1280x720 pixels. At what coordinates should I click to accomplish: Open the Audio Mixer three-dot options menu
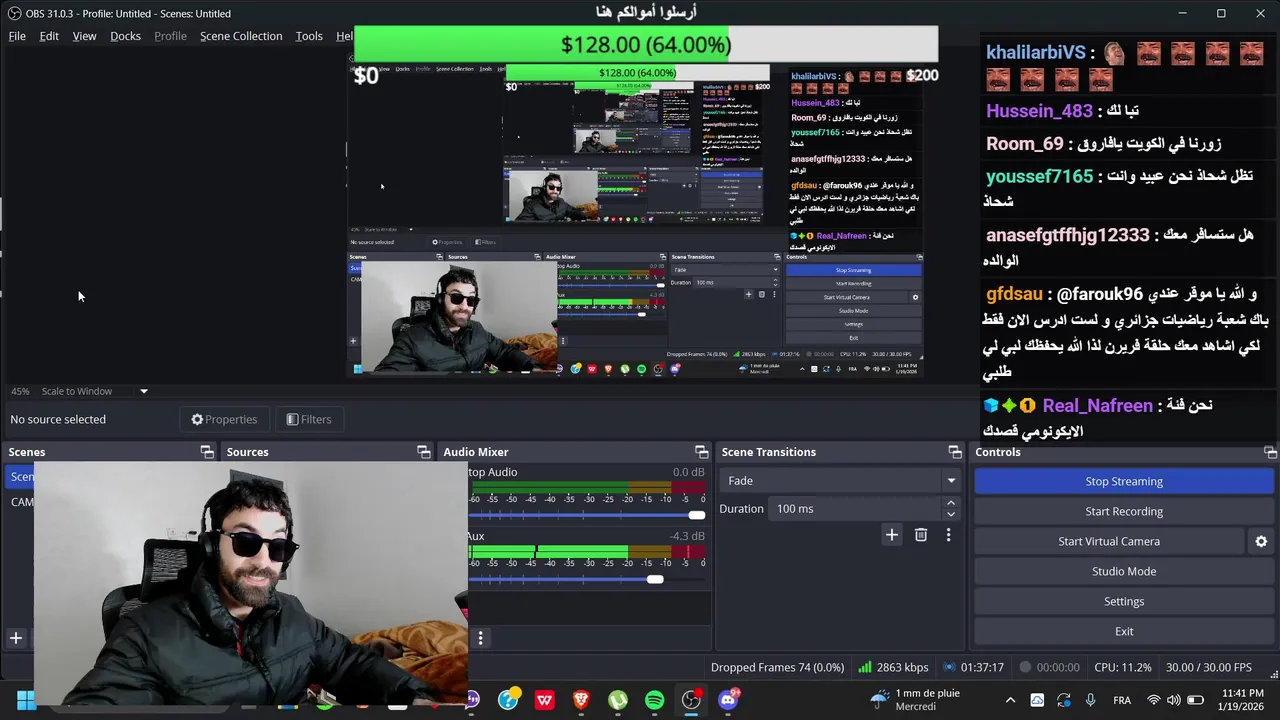tap(480, 638)
